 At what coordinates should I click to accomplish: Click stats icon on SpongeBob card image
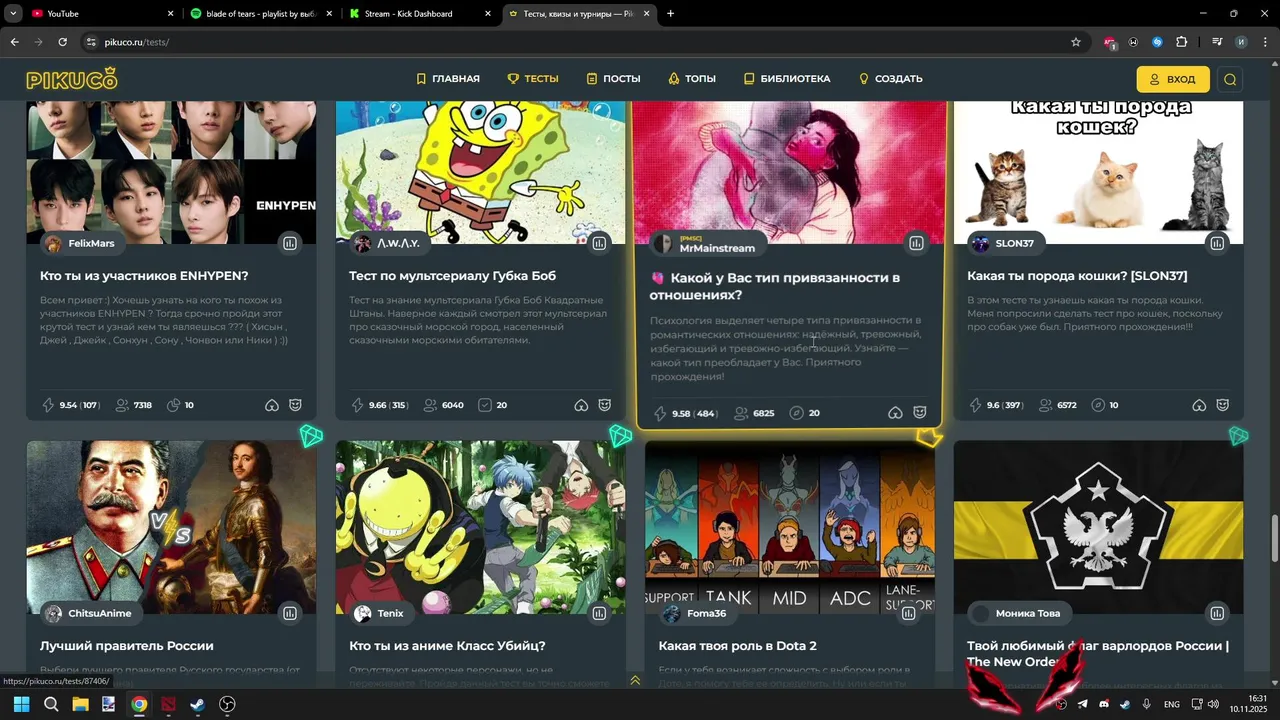tap(598, 243)
